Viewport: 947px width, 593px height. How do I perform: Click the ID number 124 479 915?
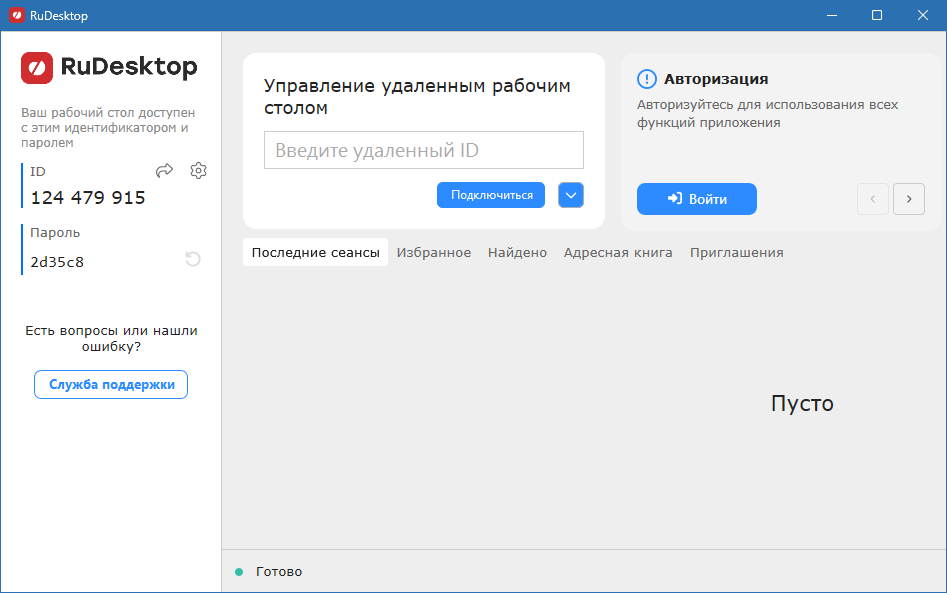click(88, 197)
